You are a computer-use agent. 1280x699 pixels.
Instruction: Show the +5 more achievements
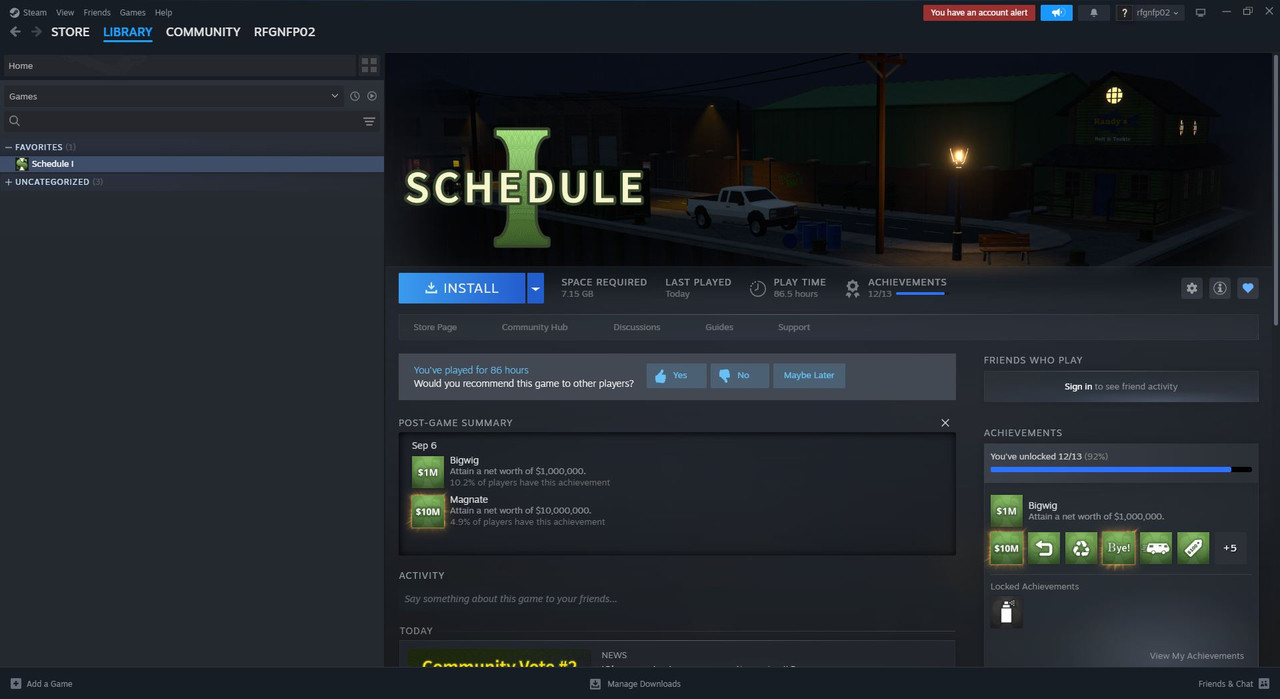1230,548
